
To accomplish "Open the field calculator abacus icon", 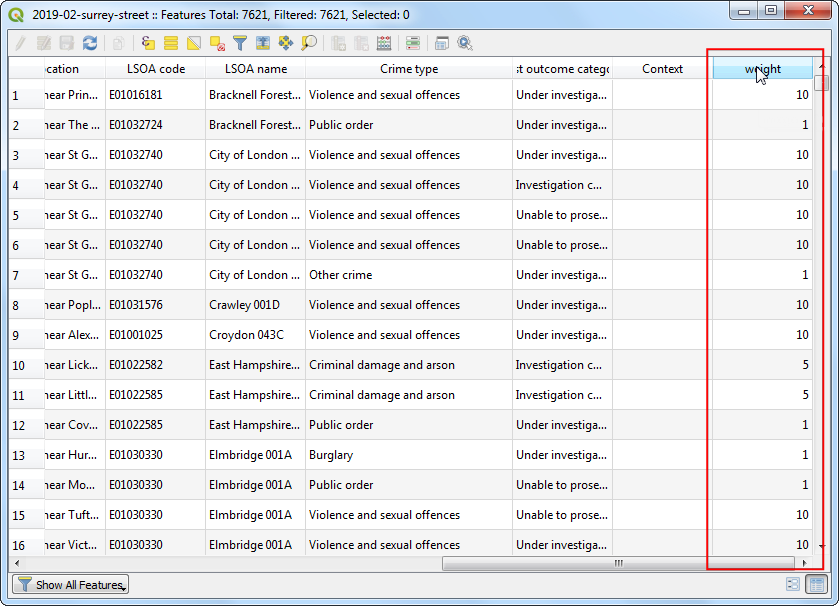I will click(384, 43).
